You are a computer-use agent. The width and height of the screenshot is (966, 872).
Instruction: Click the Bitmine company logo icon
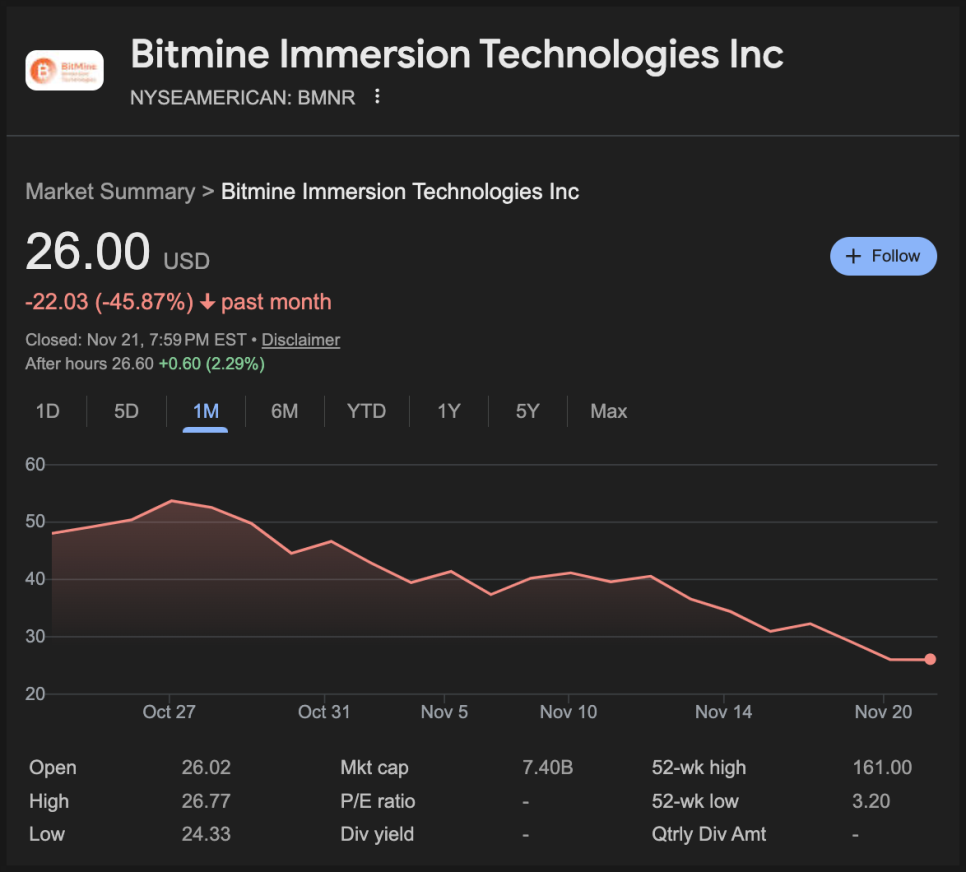(x=64, y=70)
